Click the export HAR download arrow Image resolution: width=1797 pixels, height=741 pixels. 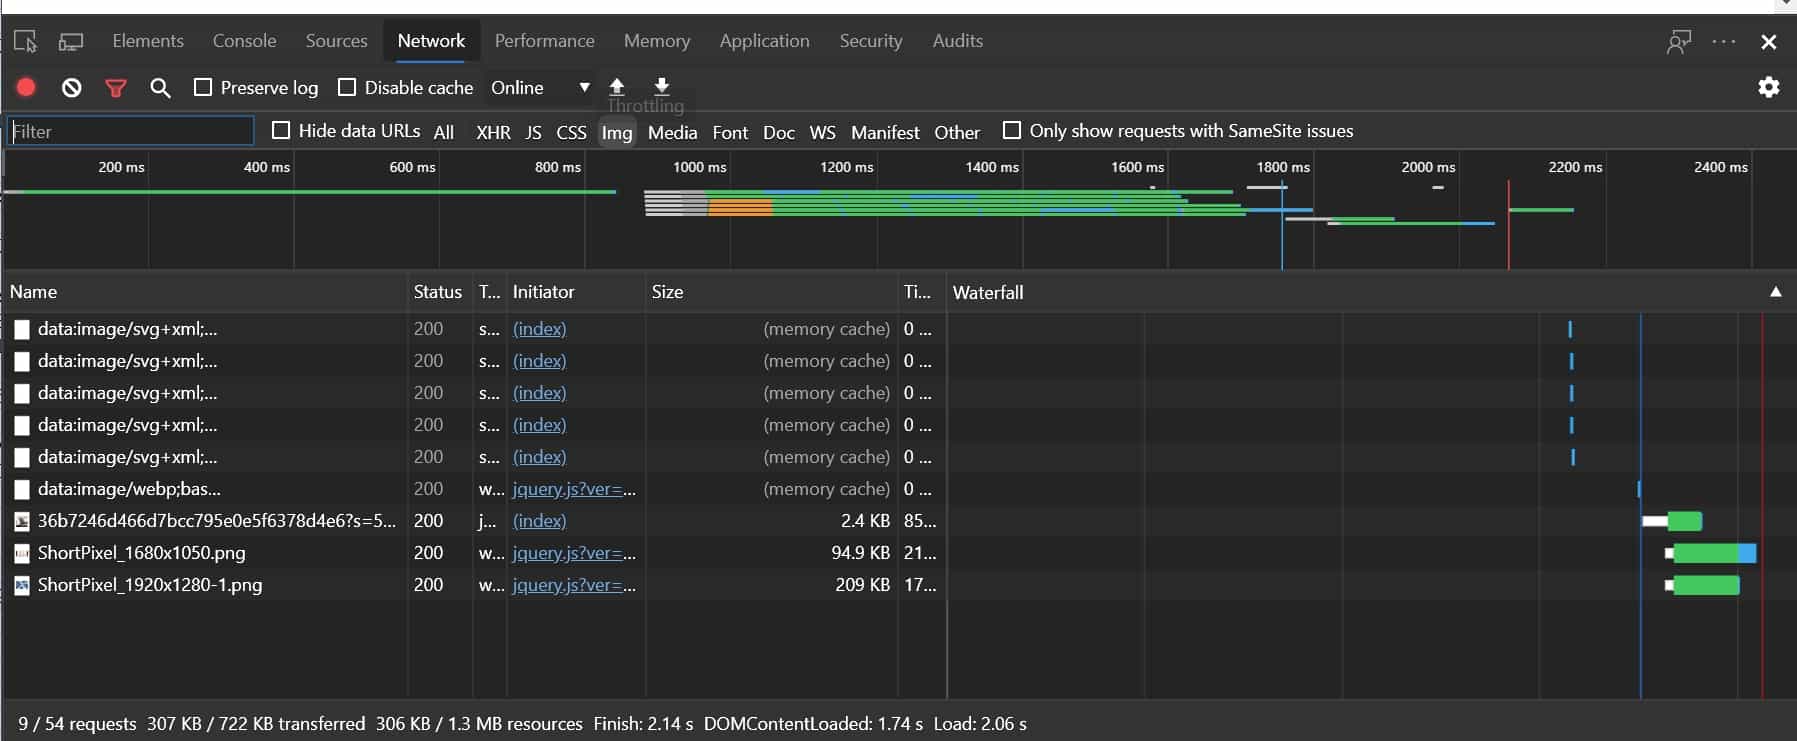pyautogui.click(x=662, y=87)
